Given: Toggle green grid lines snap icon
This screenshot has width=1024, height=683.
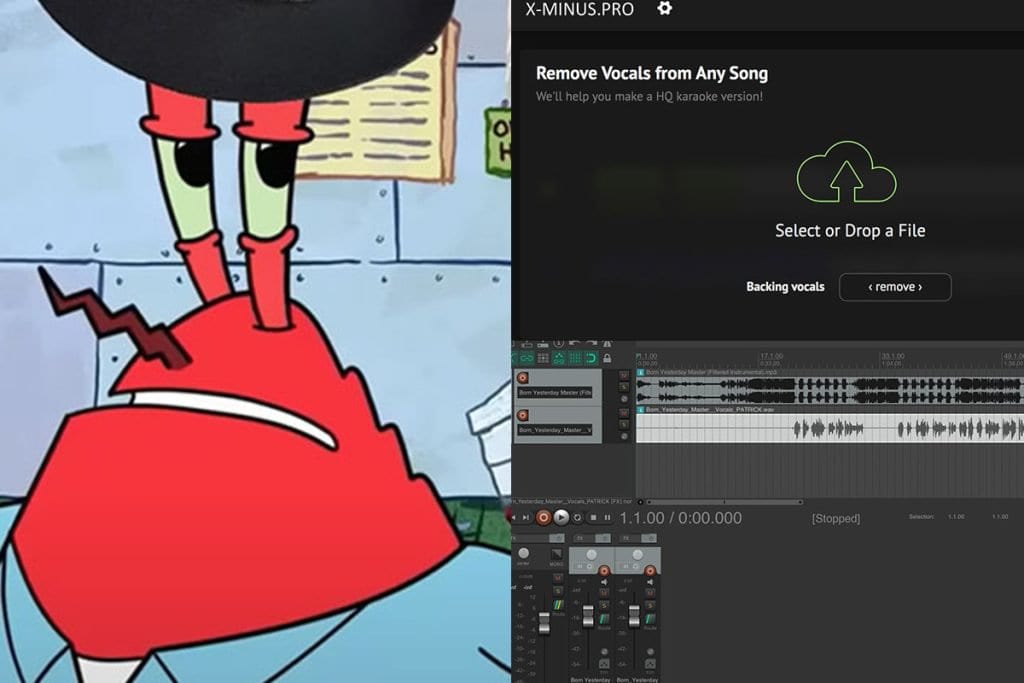Looking at the screenshot, I should pyautogui.click(x=575, y=358).
